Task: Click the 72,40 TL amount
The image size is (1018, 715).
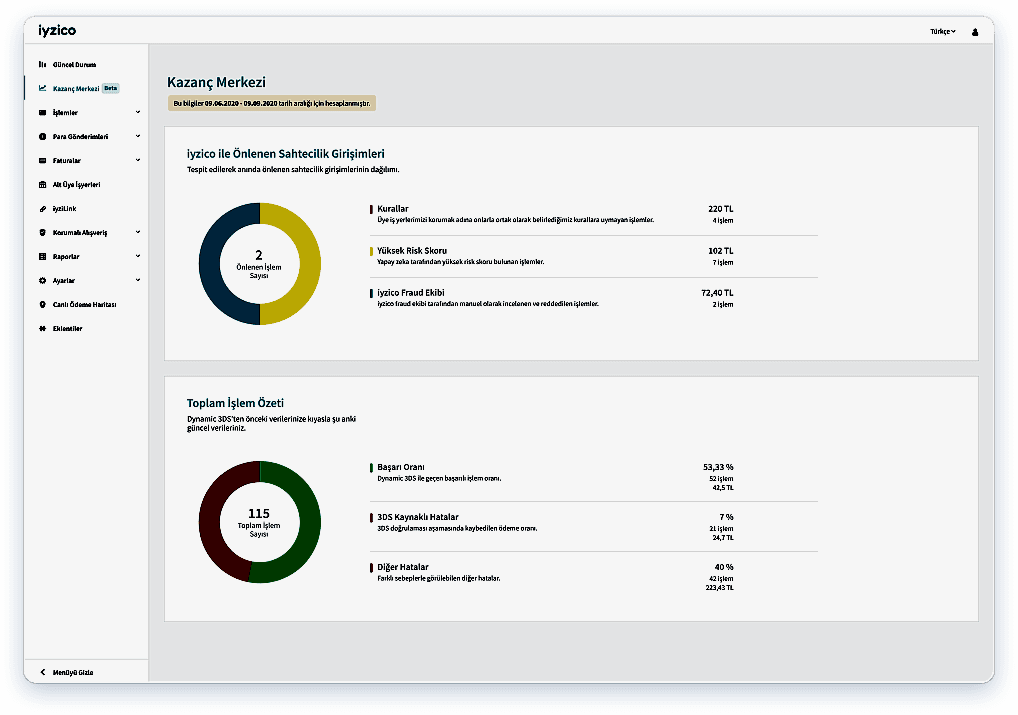Action: point(717,293)
